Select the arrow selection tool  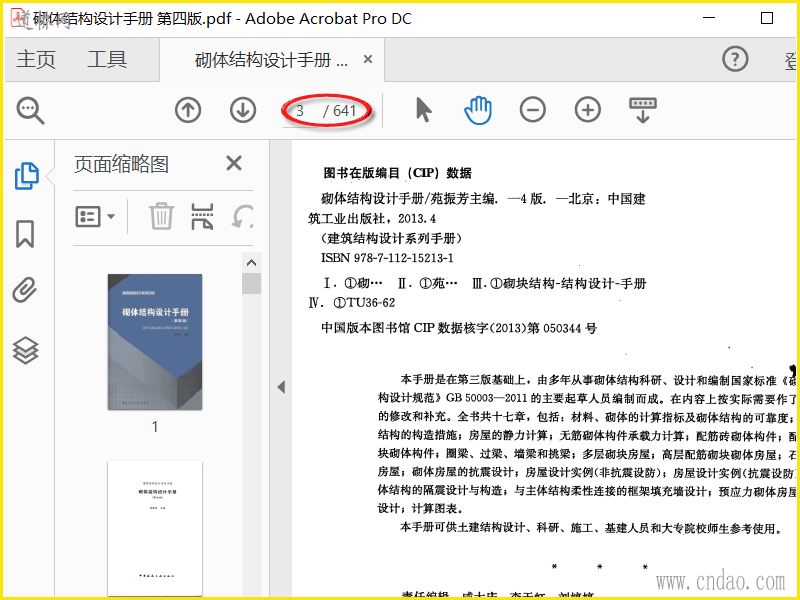coord(423,110)
